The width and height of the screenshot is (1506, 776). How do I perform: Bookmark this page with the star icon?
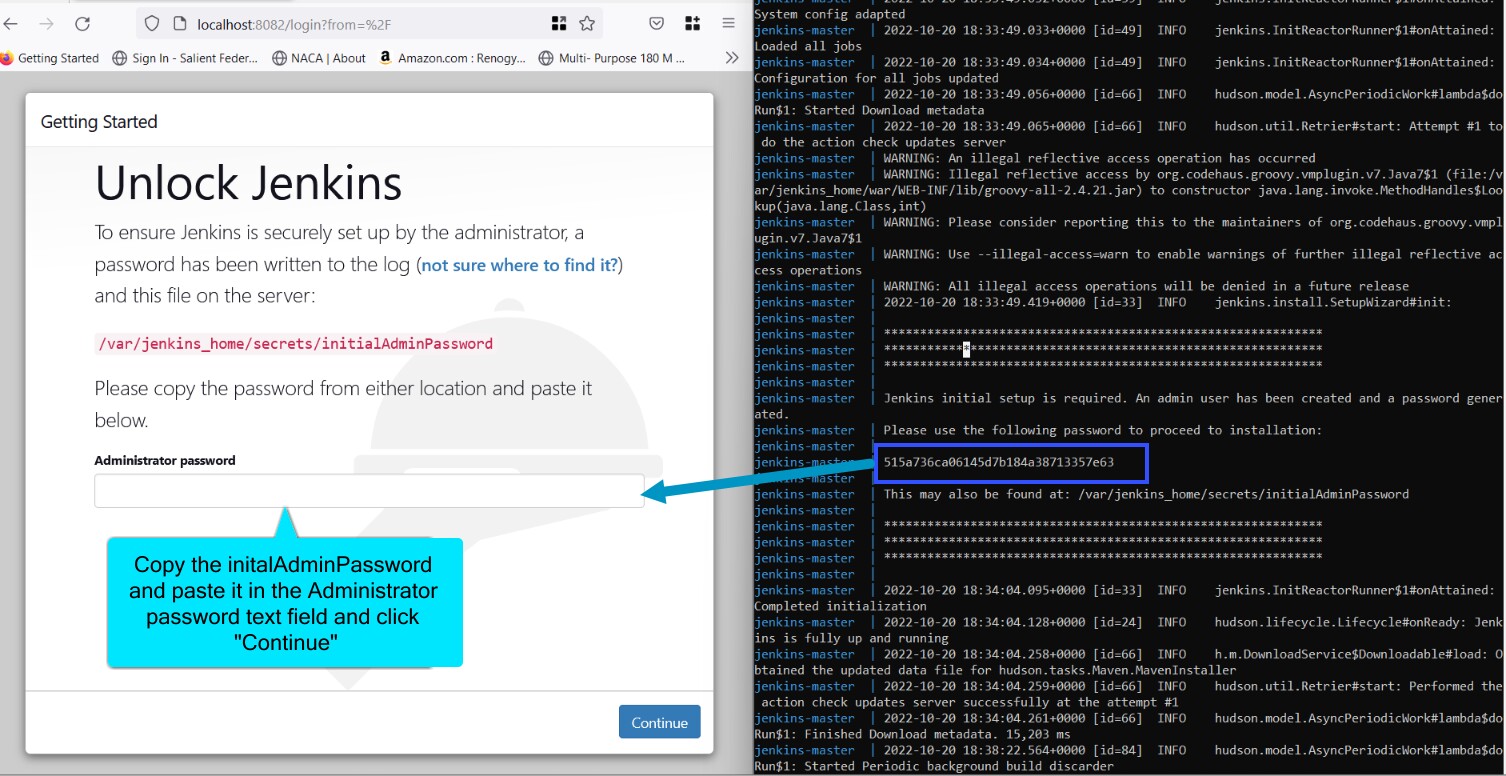point(587,23)
